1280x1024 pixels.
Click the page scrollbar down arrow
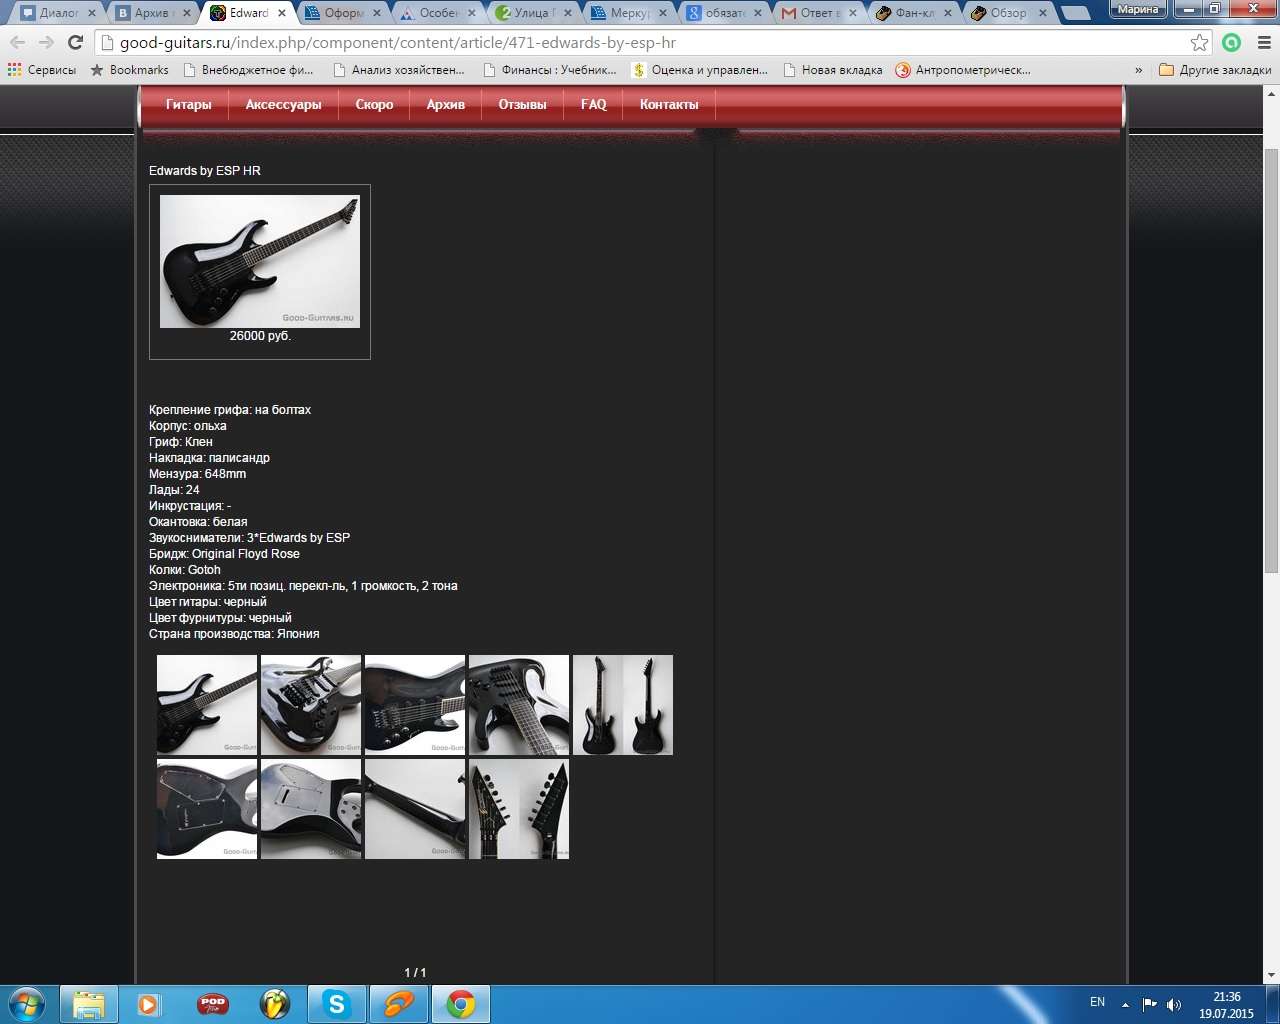pyautogui.click(x=1272, y=976)
